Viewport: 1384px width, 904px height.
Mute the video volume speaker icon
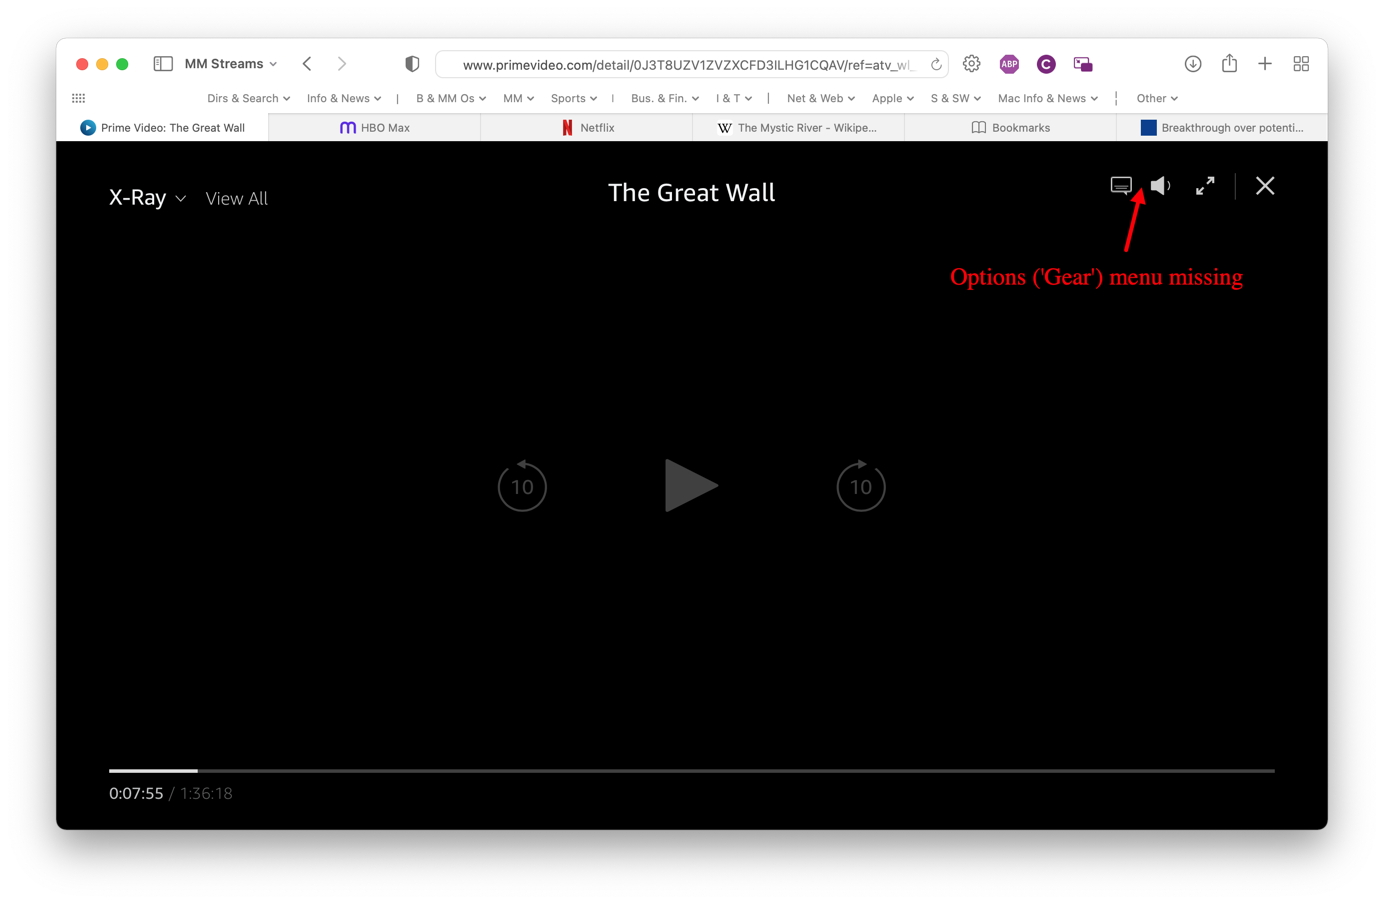click(x=1160, y=186)
